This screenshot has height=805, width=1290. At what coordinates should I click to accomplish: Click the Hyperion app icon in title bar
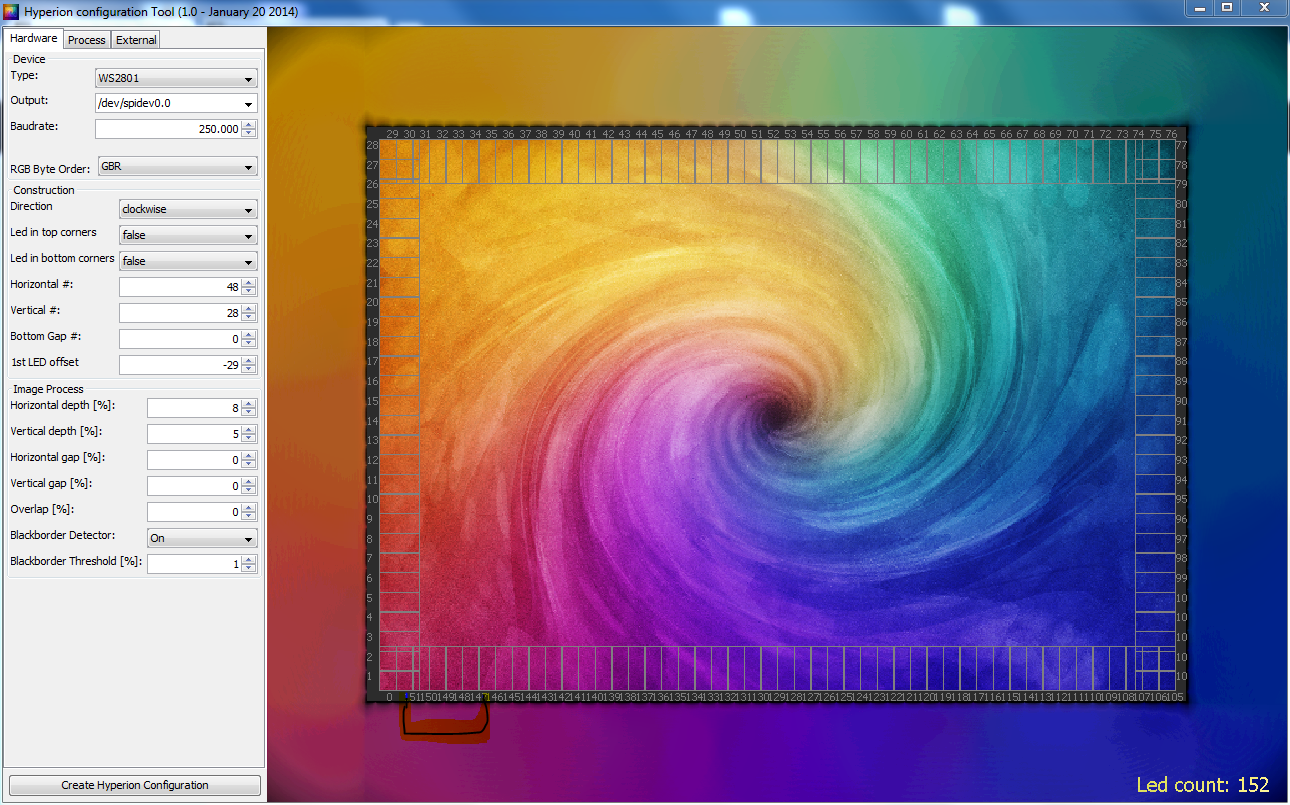(10, 11)
